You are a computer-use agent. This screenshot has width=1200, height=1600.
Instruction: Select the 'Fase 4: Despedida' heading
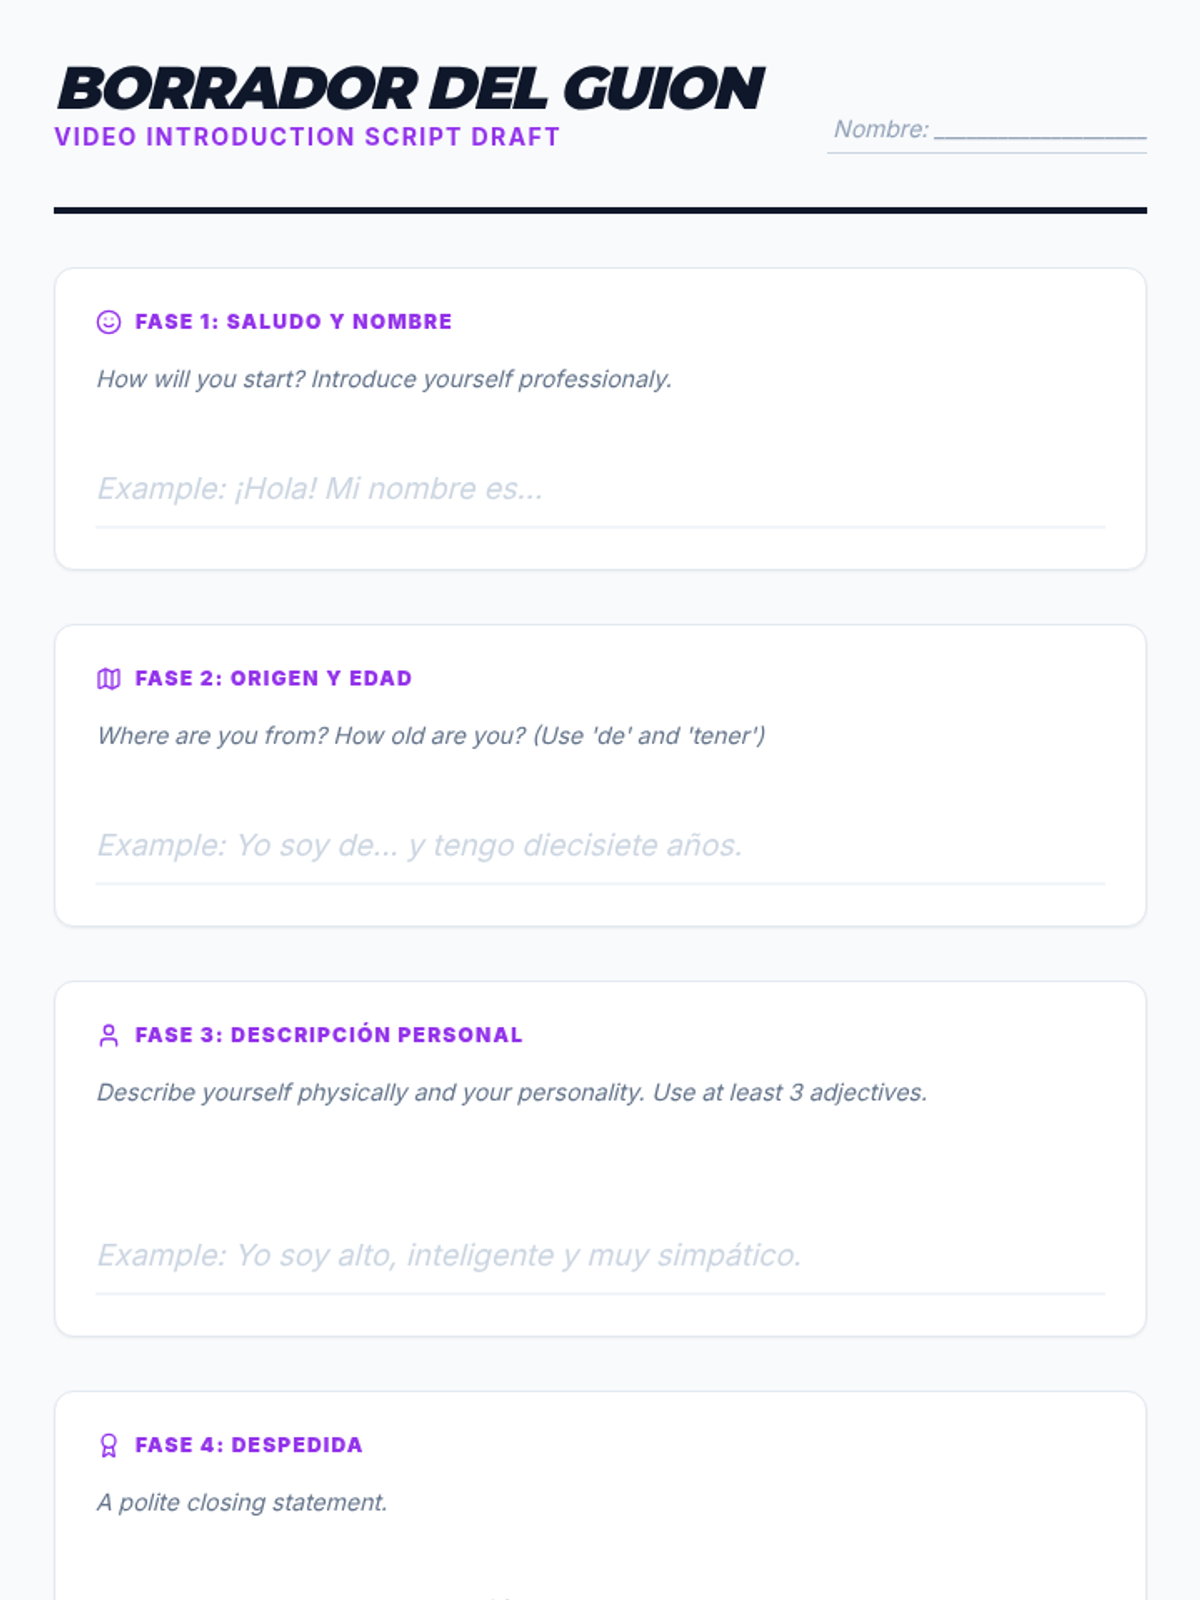[x=248, y=1445]
